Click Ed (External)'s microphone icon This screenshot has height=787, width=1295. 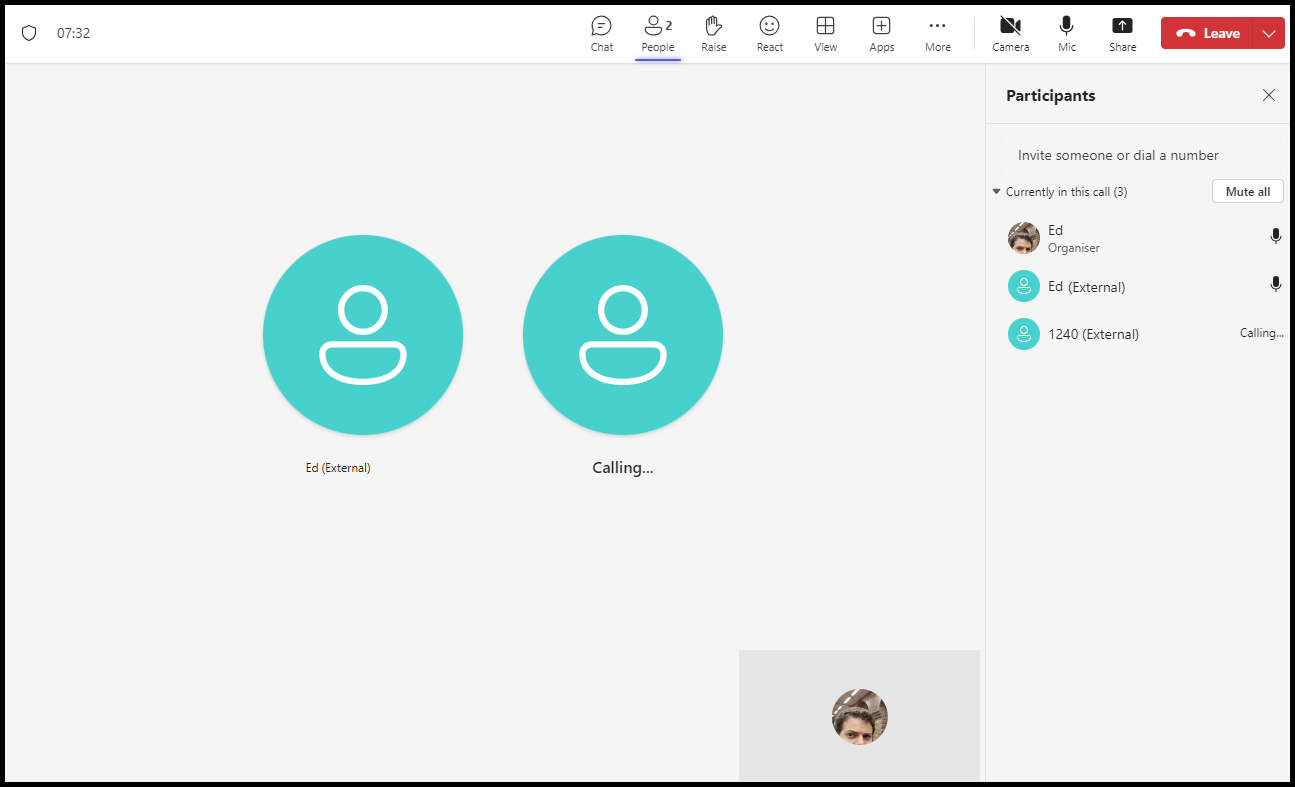pyautogui.click(x=1275, y=284)
